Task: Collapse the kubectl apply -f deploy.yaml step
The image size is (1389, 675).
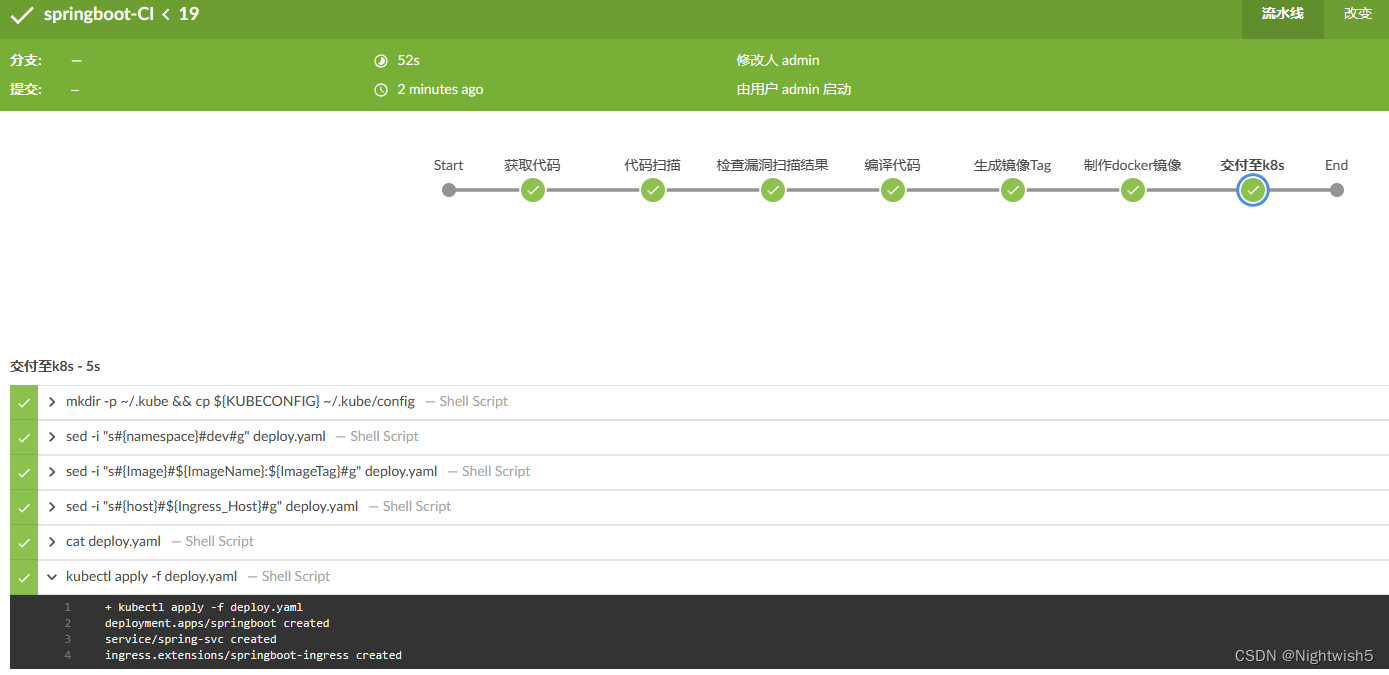Action: [52, 577]
